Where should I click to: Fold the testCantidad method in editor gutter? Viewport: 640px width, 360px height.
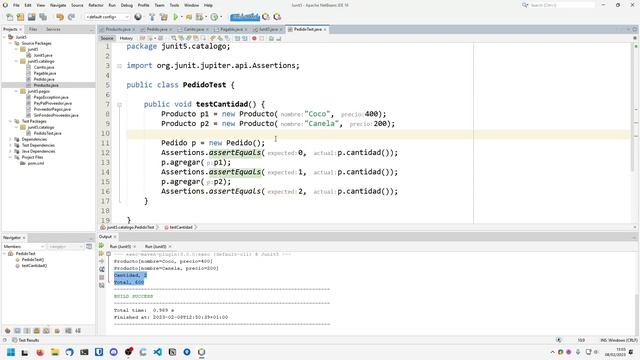120,104
